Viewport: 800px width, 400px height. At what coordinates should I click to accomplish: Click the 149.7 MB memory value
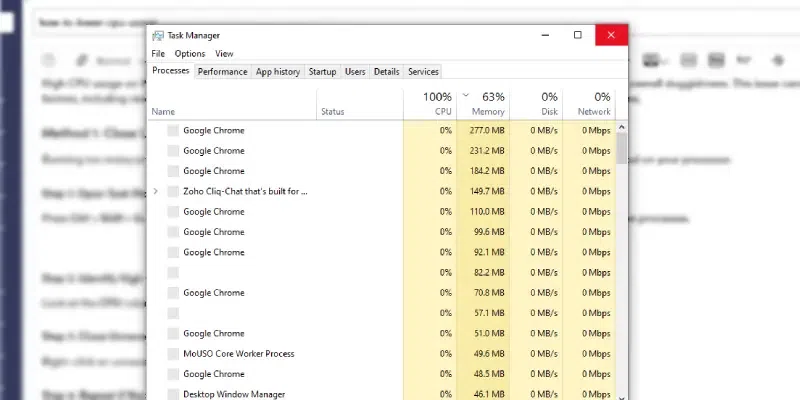(x=487, y=191)
